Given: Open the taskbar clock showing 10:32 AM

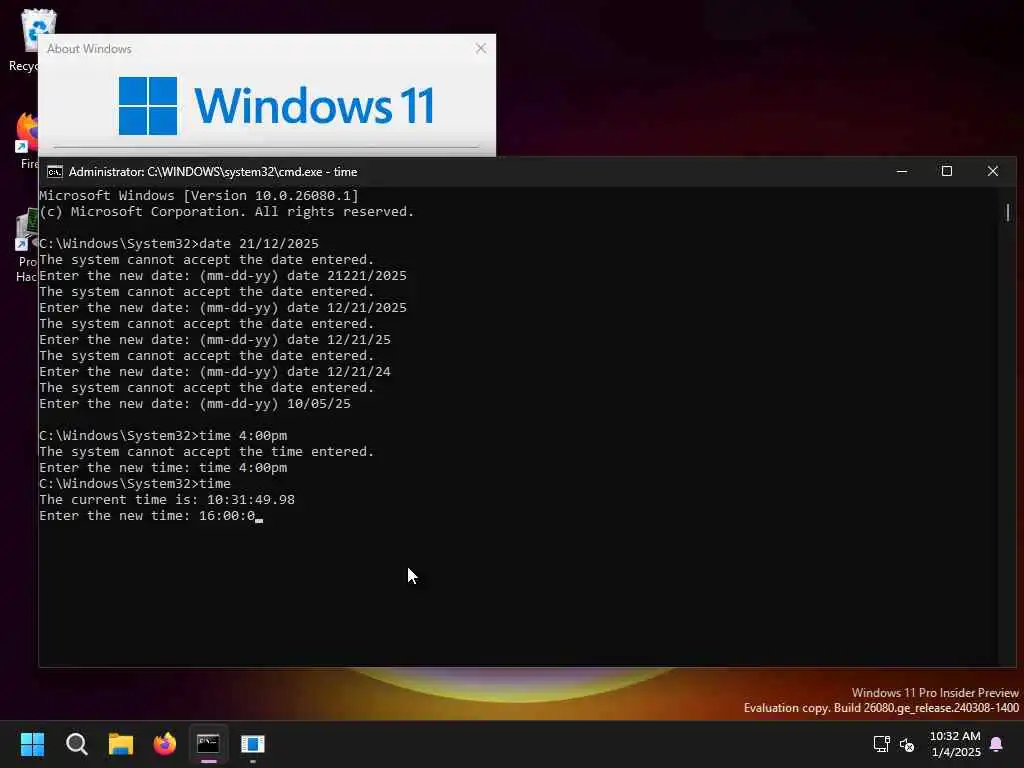Looking at the screenshot, I should (x=955, y=744).
